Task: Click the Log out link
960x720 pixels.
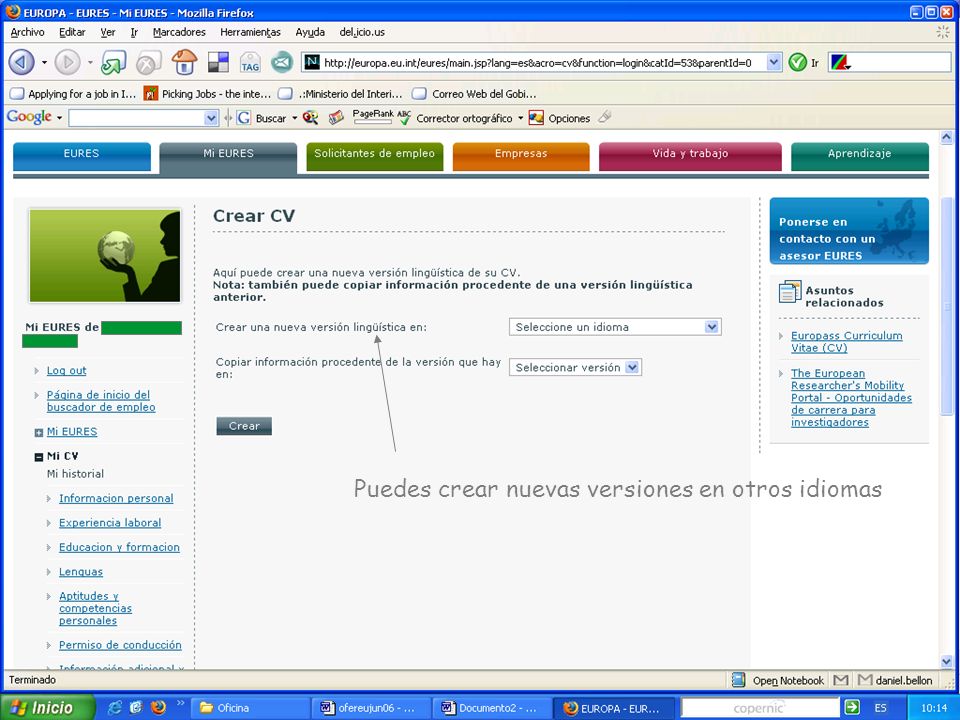Action: (66, 370)
